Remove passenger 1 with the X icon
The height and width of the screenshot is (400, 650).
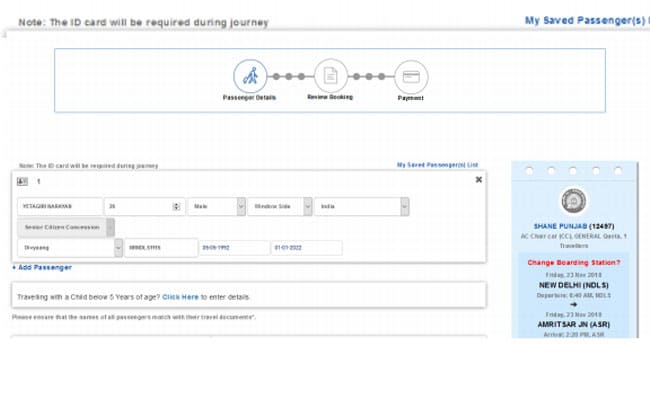tap(478, 180)
